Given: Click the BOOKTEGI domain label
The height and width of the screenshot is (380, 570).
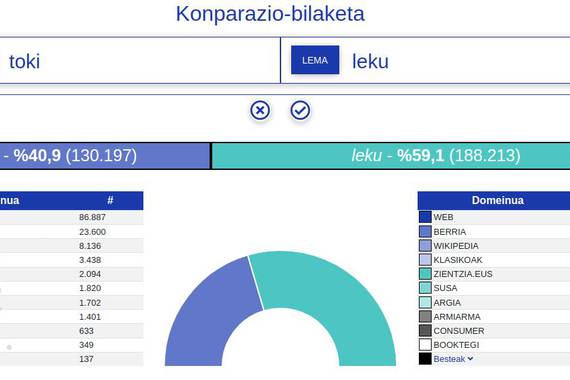Looking at the screenshot, I should [x=456, y=345].
